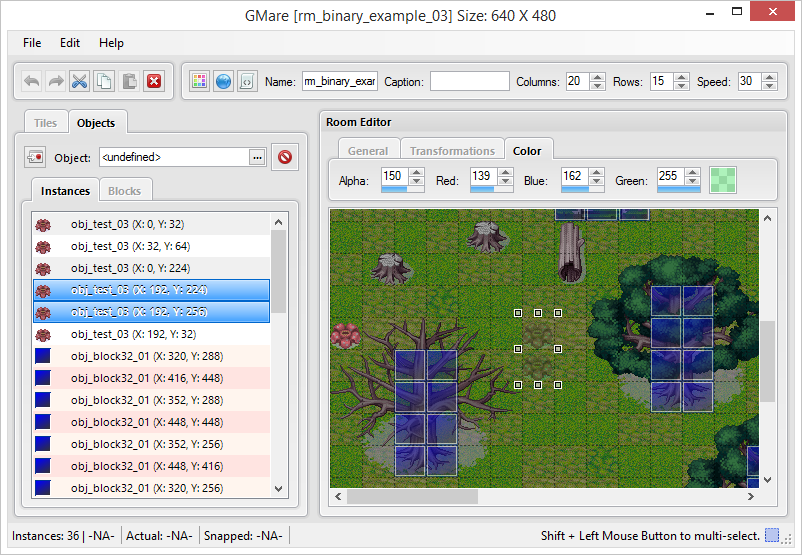Click the red flower instance in room

(x=346, y=336)
